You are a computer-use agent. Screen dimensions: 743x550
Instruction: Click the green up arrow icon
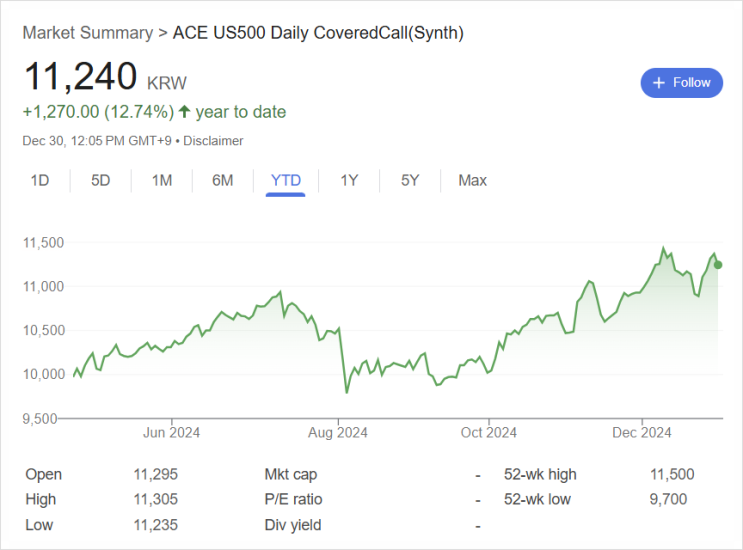[x=184, y=112]
